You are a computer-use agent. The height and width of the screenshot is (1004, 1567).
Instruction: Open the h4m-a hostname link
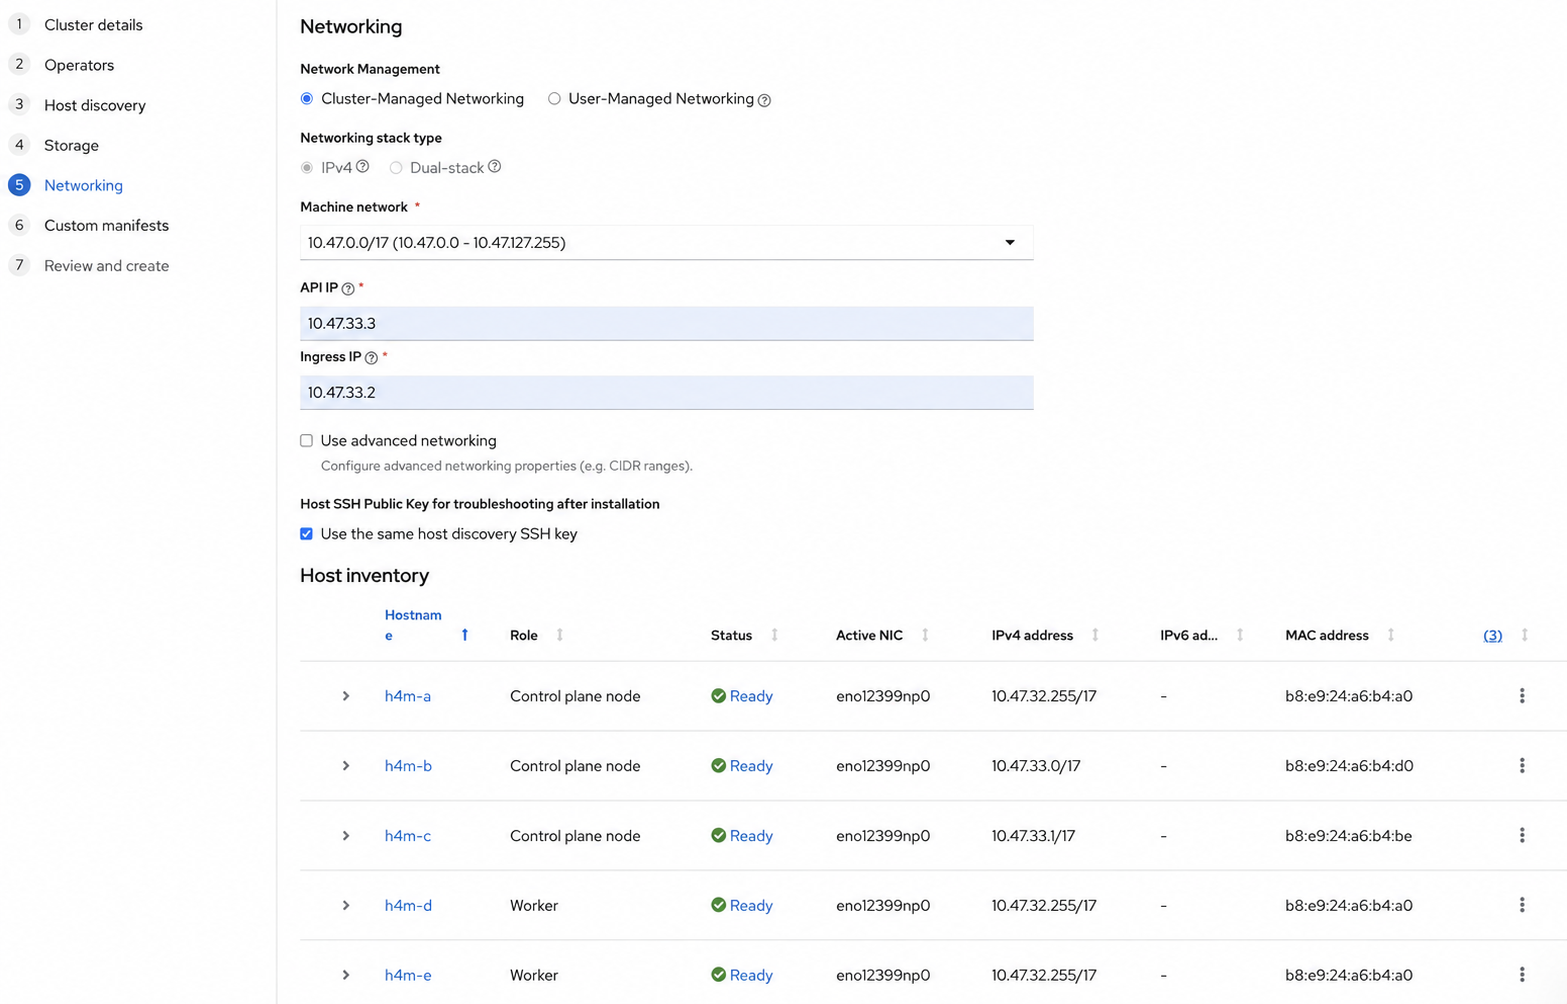tap(408, 696)
